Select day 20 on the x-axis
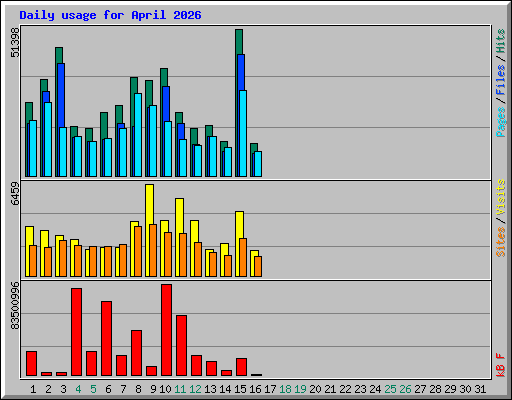The width and height of the screenshot is (512, 400). [x=315, y=389]
